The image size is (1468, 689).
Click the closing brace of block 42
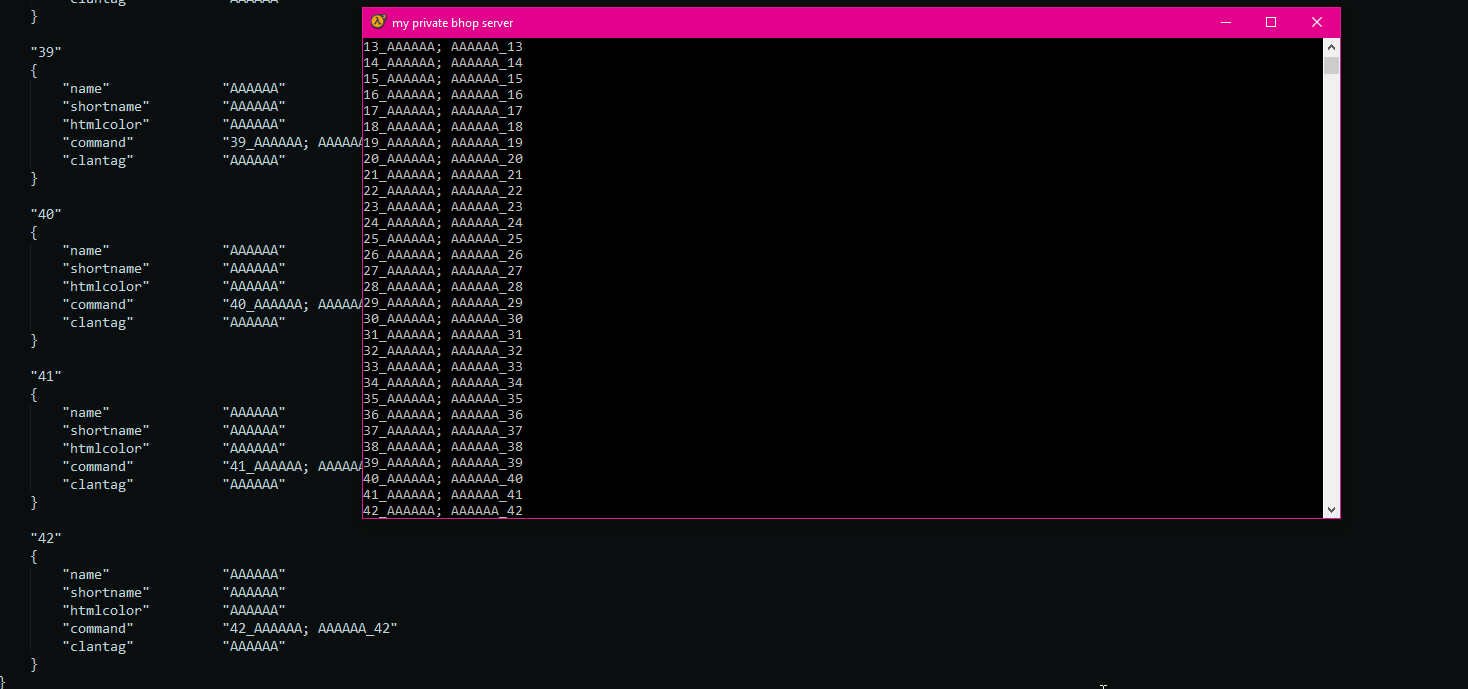tap(33, 664)
